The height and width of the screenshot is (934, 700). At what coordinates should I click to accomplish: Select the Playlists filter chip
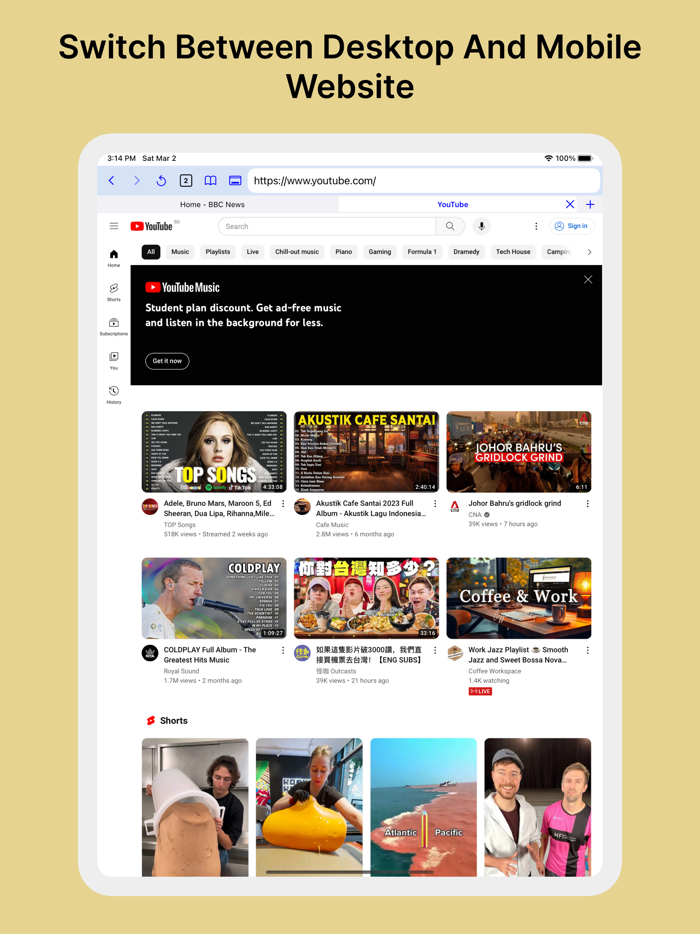[x=217, y=252]
